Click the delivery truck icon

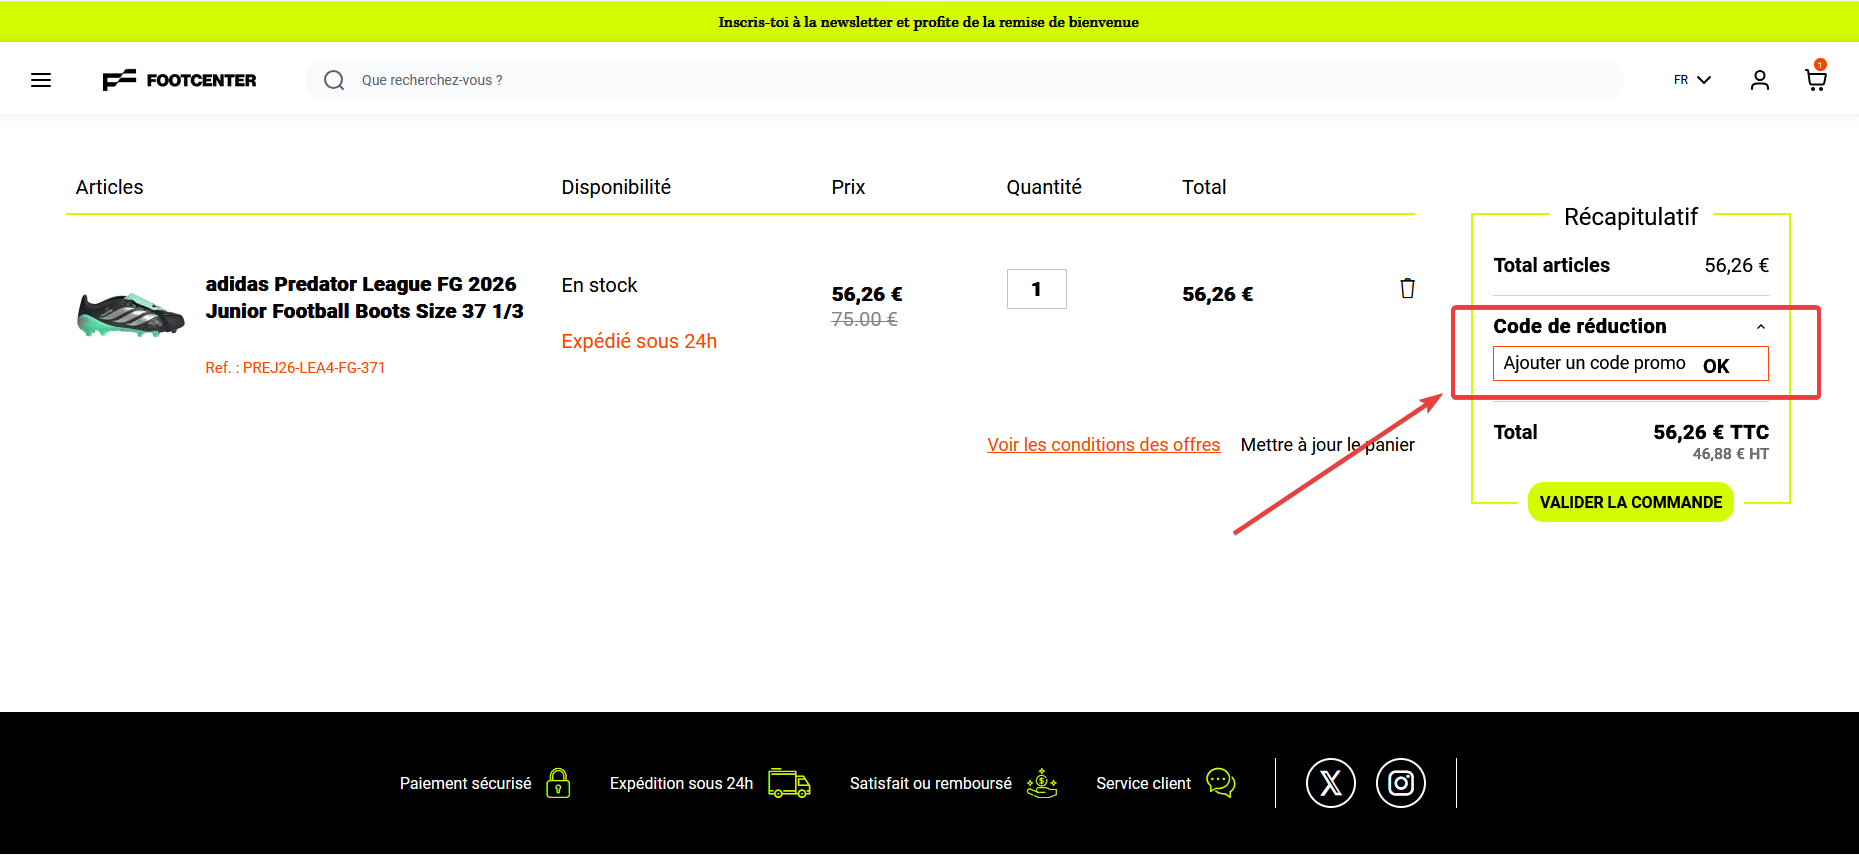(789, 783)
